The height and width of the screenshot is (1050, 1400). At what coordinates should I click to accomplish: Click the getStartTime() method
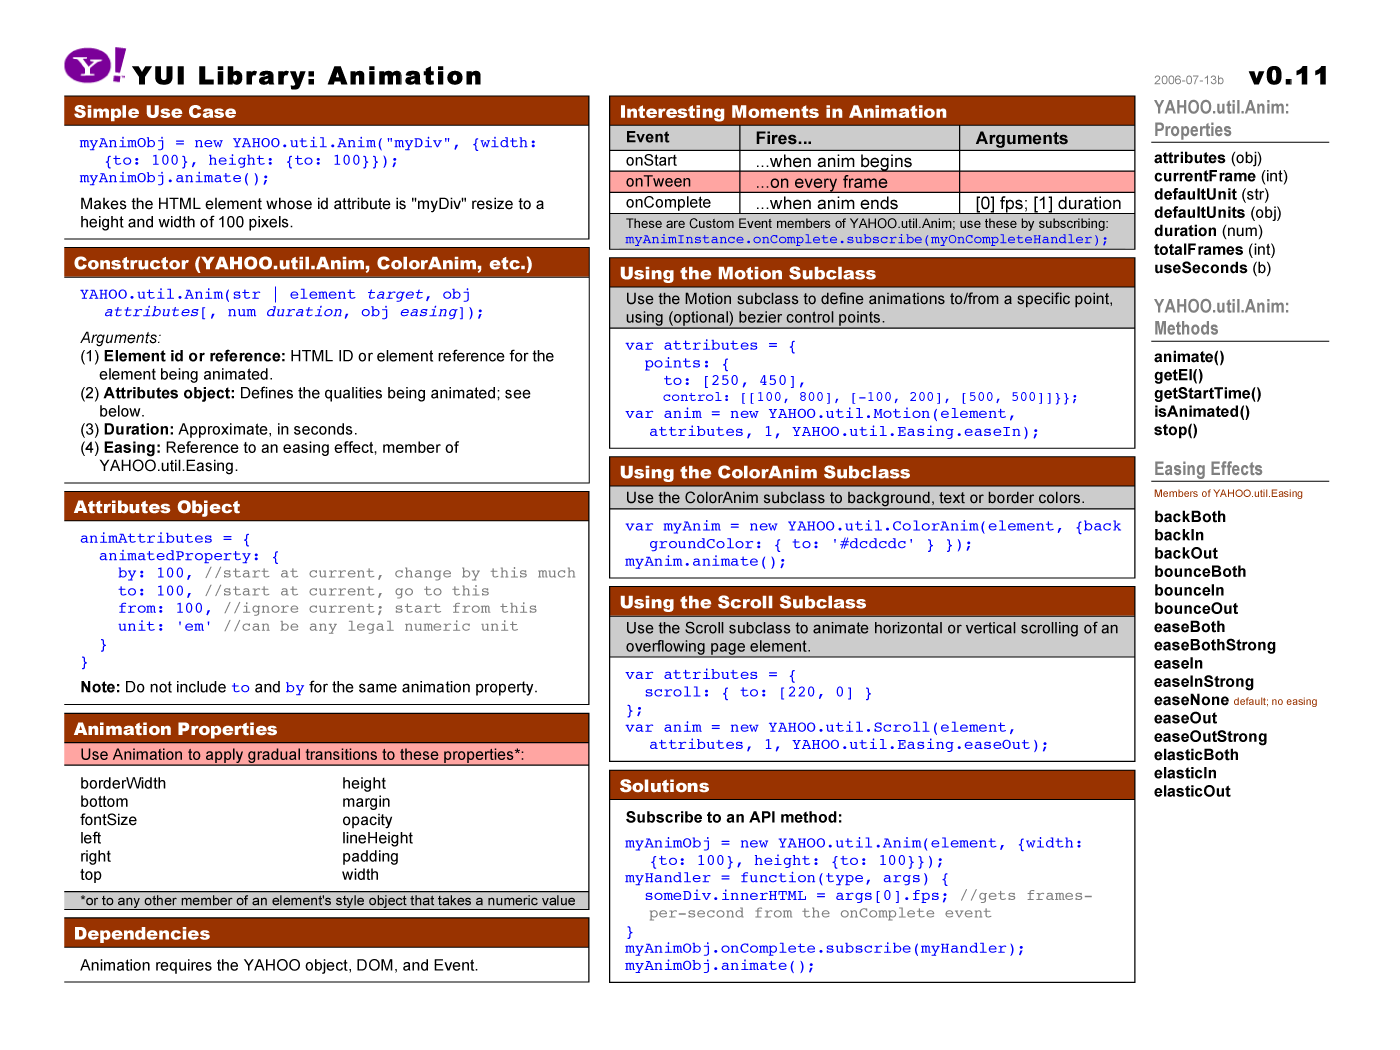coord(1207,393)
